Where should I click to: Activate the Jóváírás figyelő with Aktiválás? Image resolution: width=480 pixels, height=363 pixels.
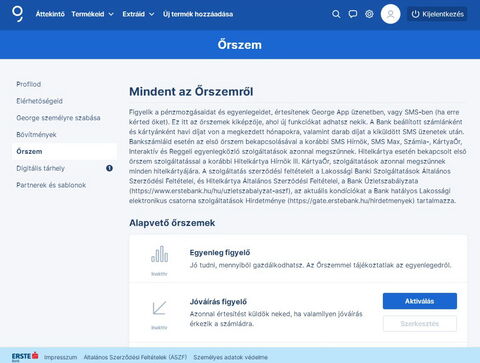pyautogui.click(x=420, y=301)
